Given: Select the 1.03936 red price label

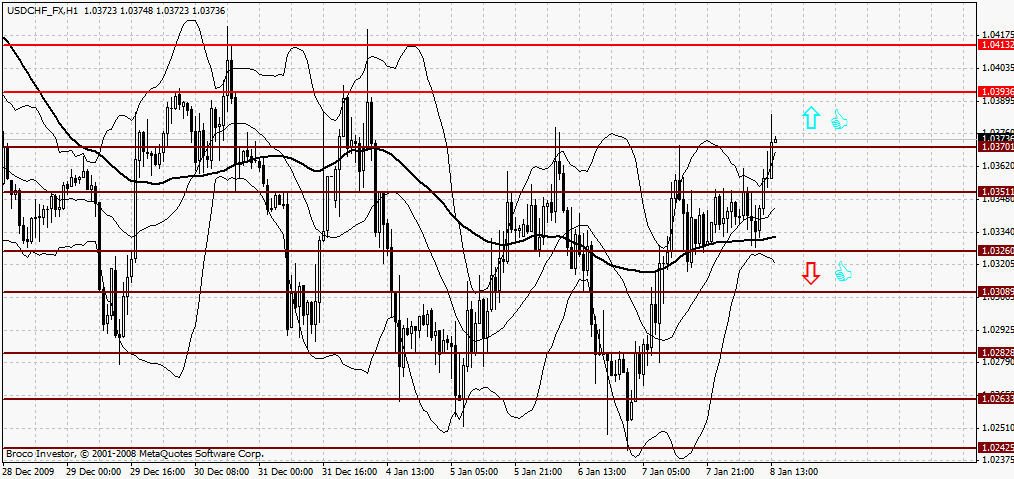Looking at the screenshot, I should (997, 92).
